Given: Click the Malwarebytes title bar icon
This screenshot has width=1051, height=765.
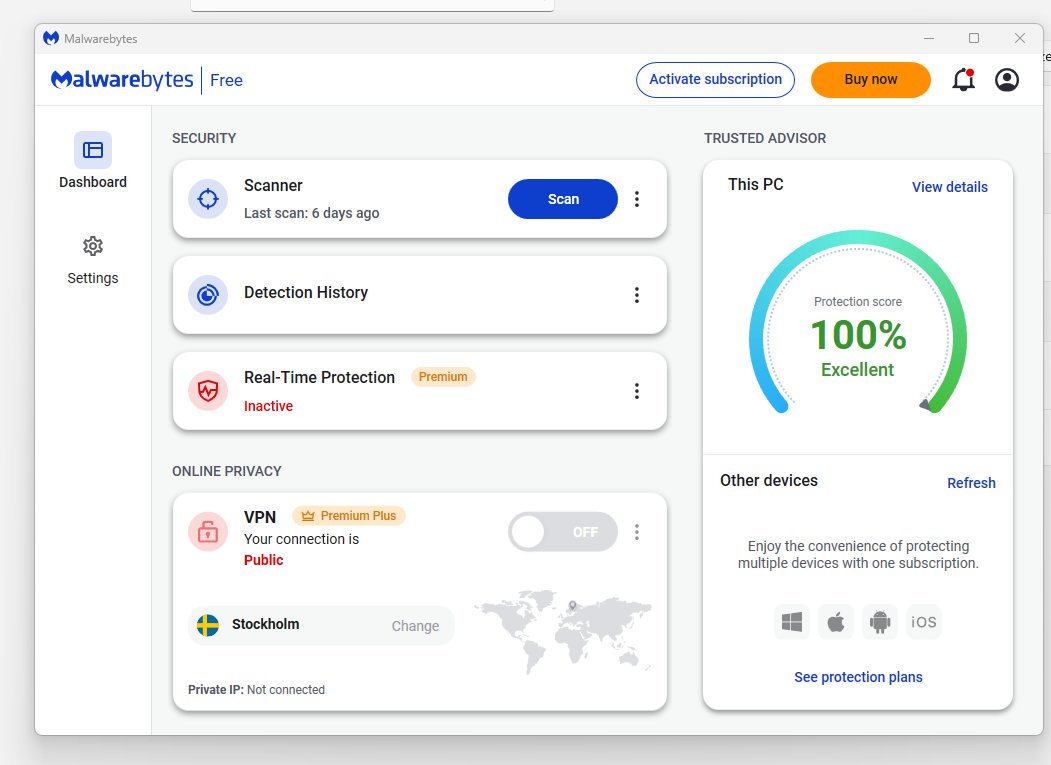Looking at the screenshot, I should pyautogui.click(x=51, y=38).
